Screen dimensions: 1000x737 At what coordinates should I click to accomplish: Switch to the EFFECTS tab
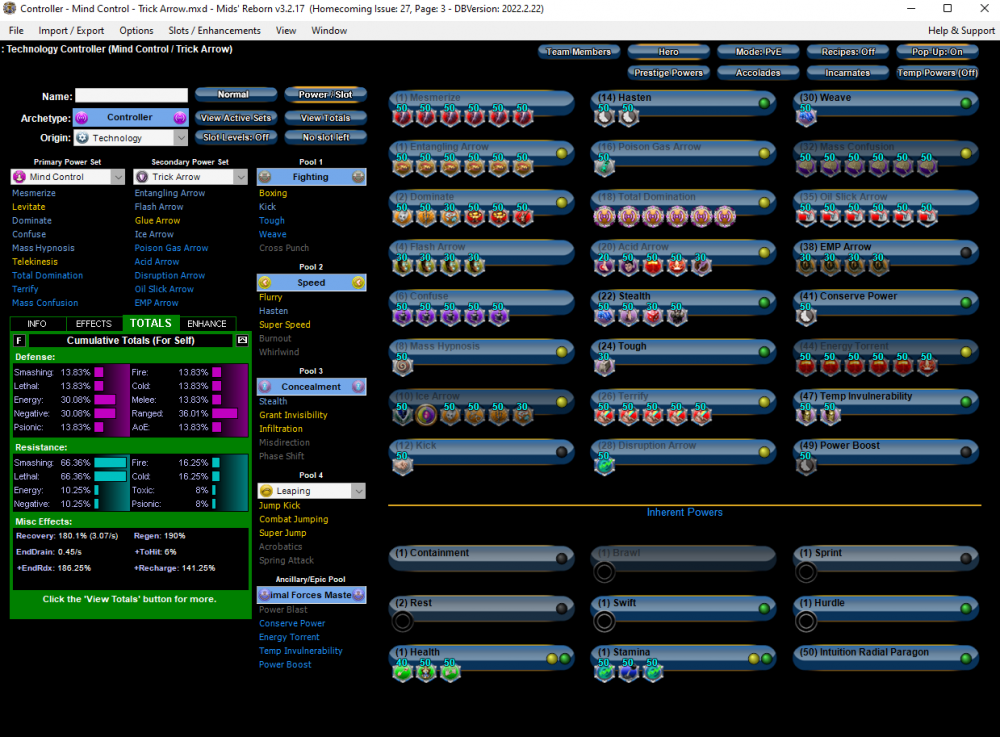point(93,324)
